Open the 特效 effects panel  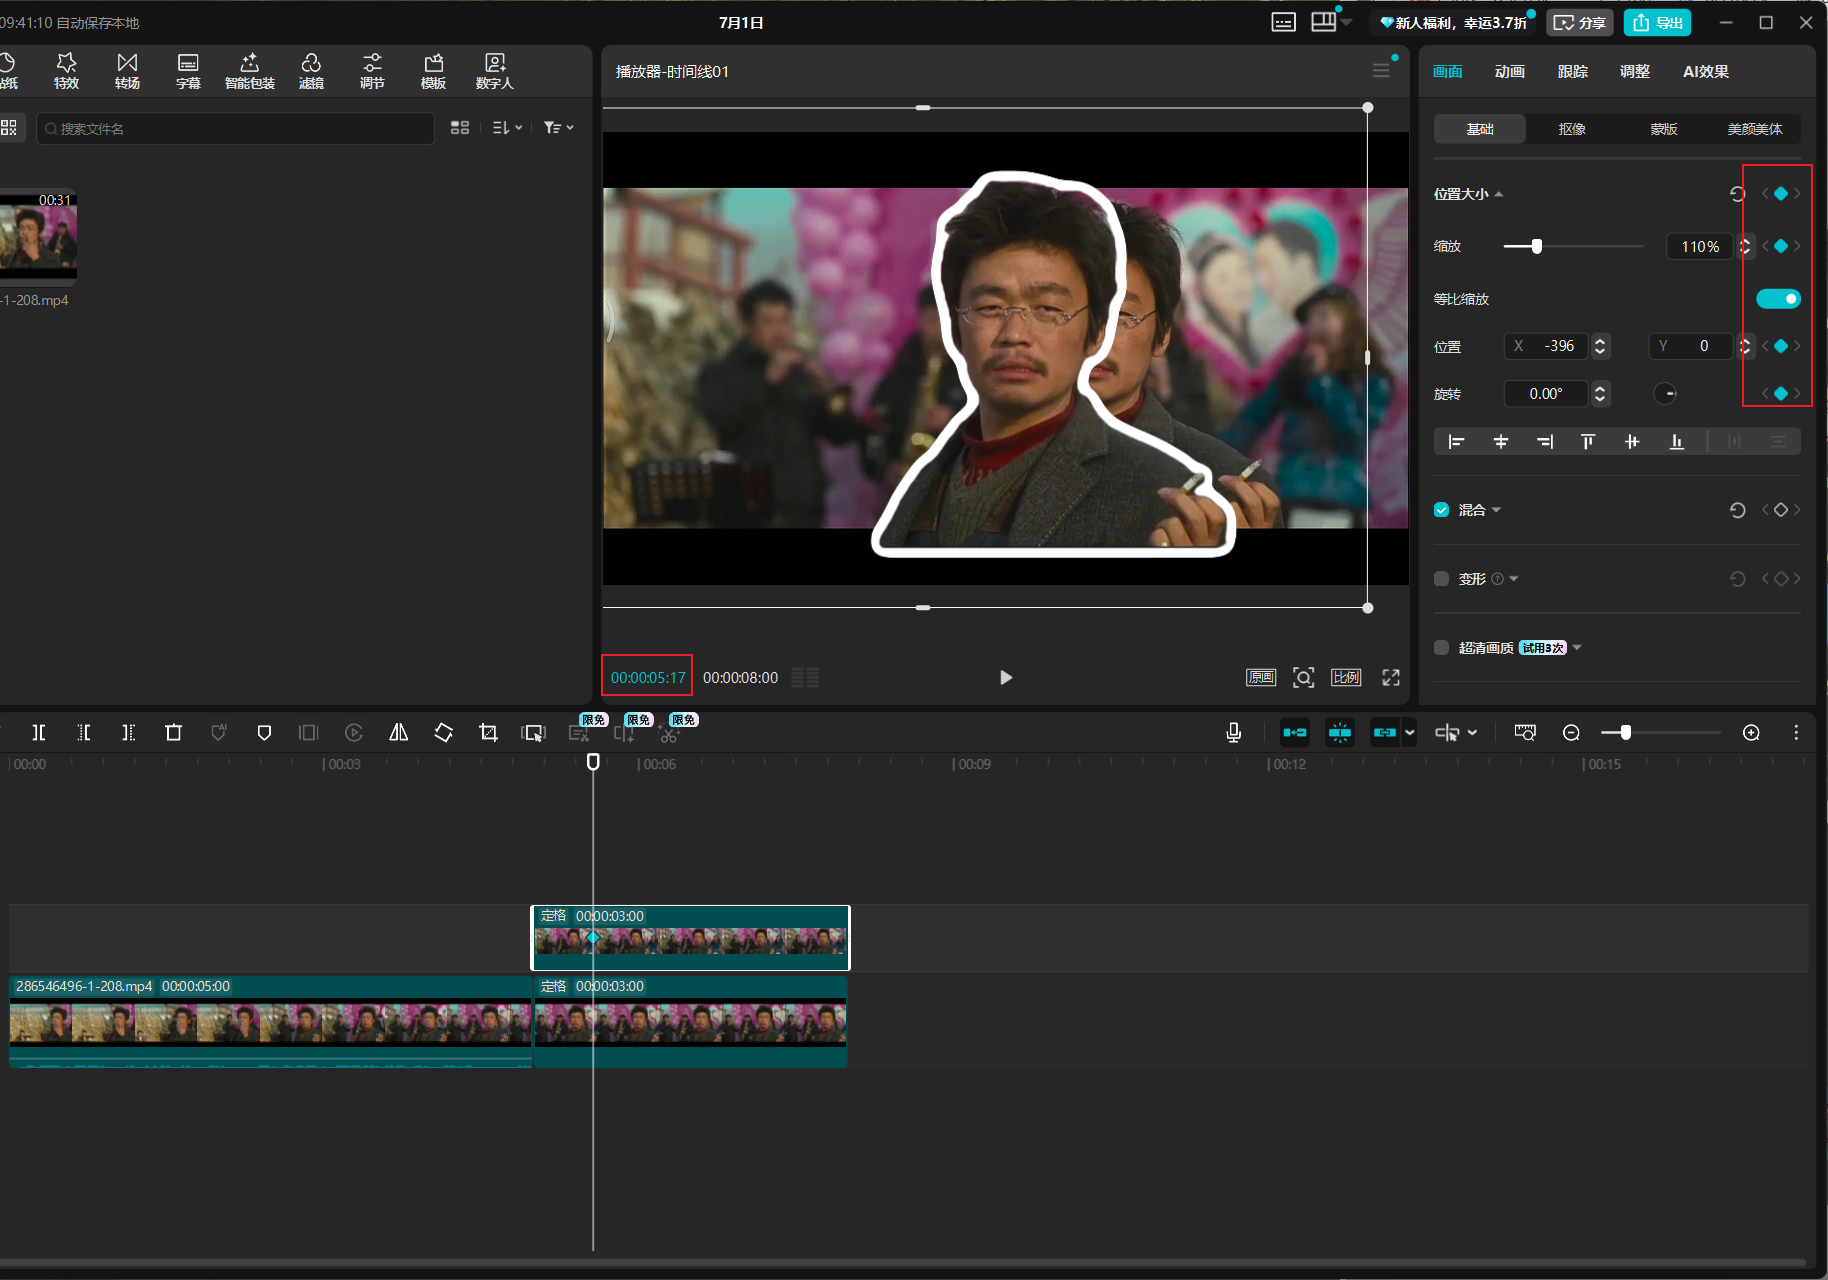(x=66, y=71)
